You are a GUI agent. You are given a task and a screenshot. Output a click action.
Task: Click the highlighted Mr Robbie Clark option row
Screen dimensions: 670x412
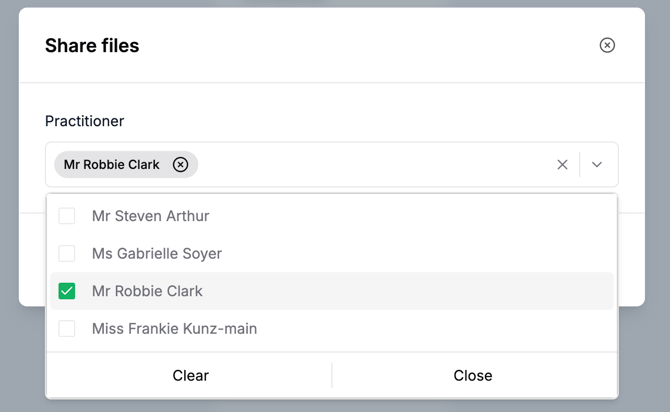(x=332, y=291)
